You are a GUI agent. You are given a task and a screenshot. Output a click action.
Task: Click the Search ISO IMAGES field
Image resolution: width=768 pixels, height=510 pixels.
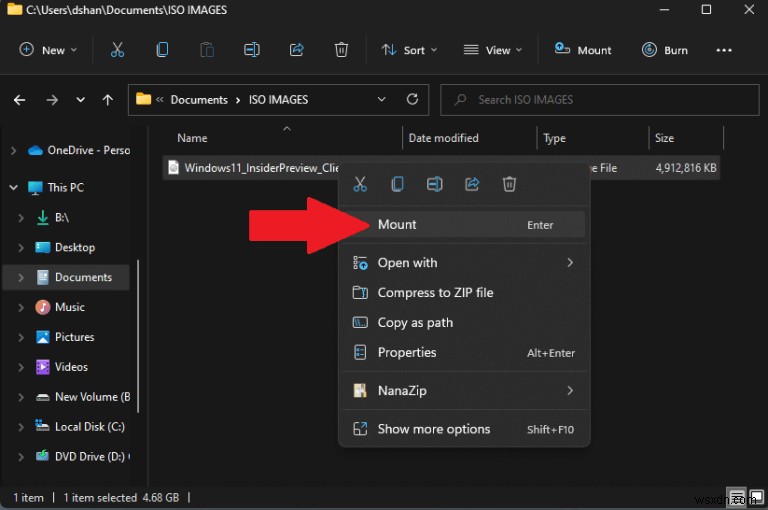[600, 99]
